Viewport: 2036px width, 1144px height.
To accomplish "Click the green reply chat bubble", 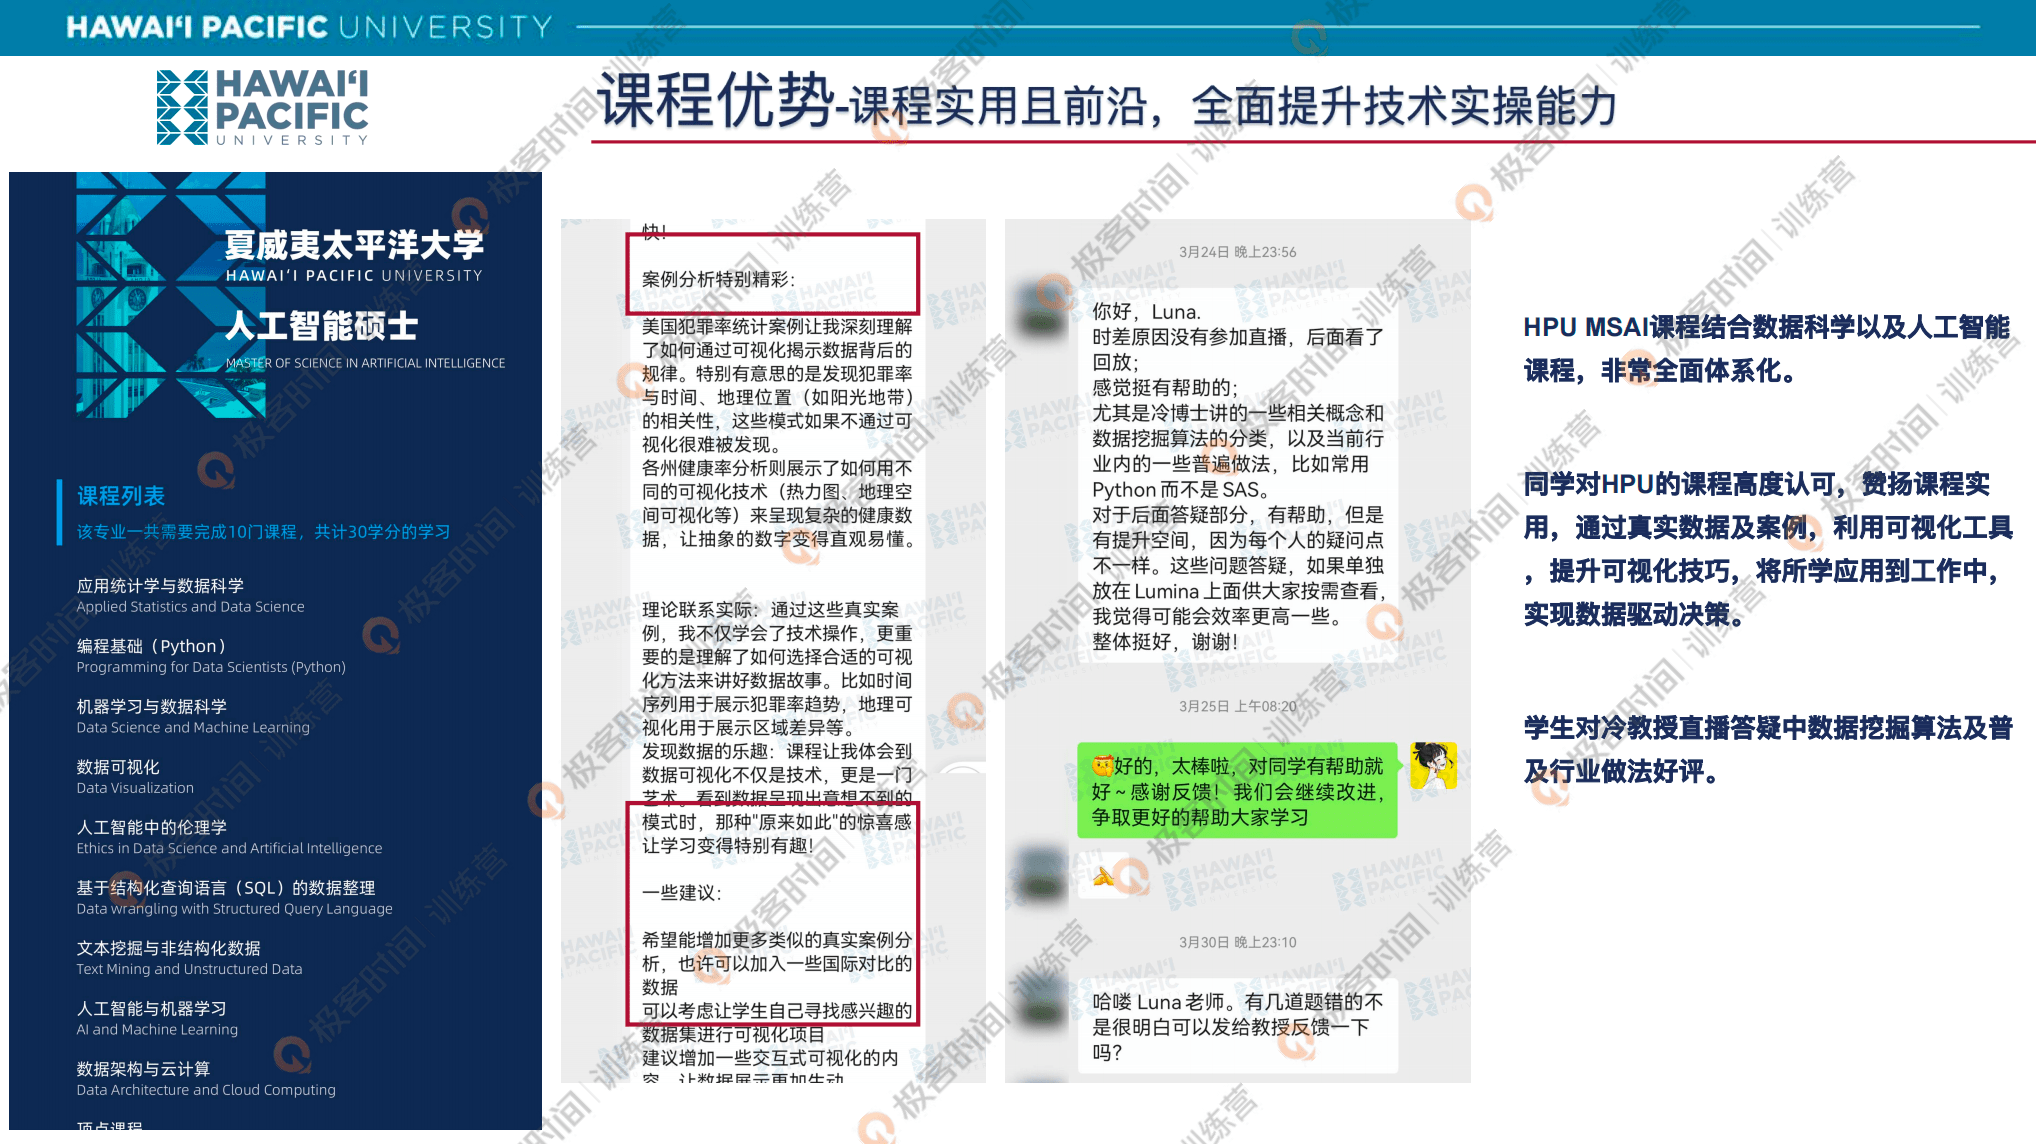I will point(1236,791).
